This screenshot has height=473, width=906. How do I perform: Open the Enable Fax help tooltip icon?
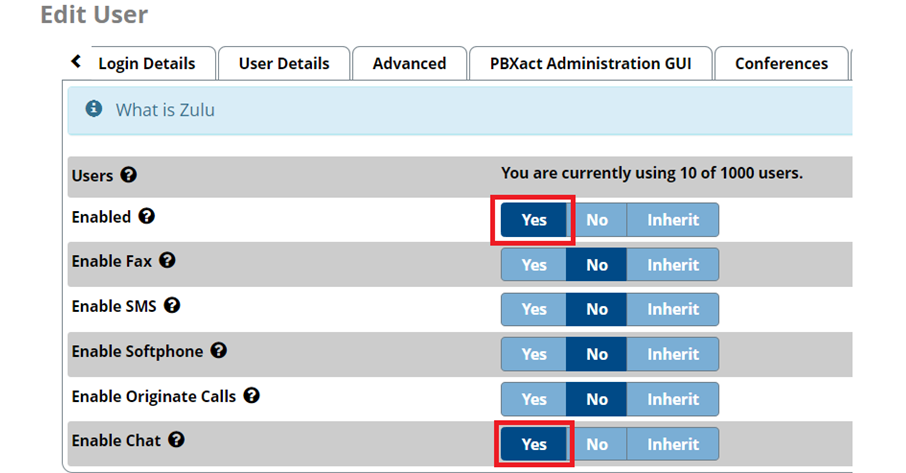167,260
